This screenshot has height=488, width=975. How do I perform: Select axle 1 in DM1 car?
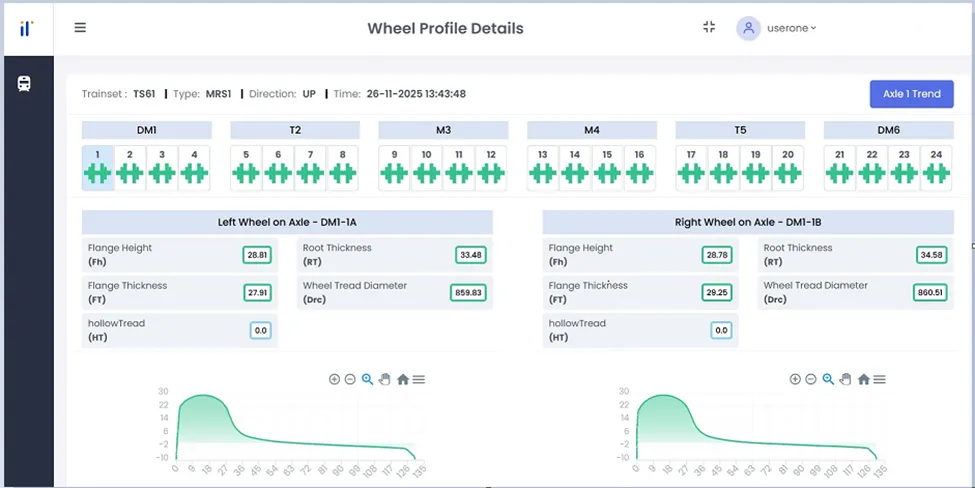(97, 167)
